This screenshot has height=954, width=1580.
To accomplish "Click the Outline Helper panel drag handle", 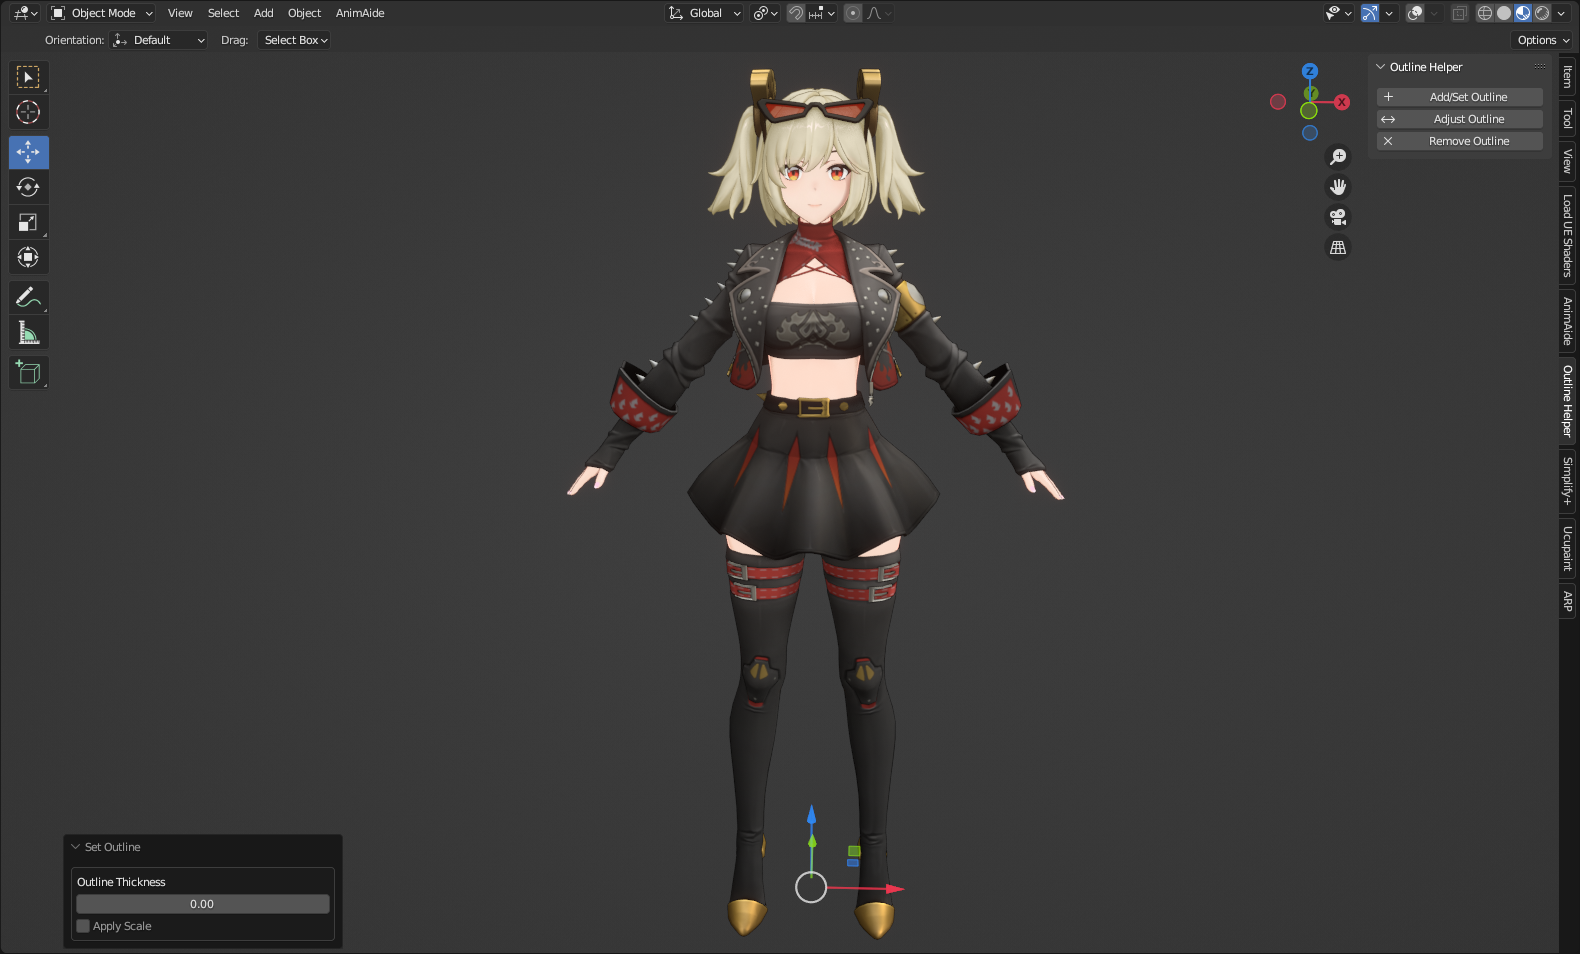I will 1540,67.
